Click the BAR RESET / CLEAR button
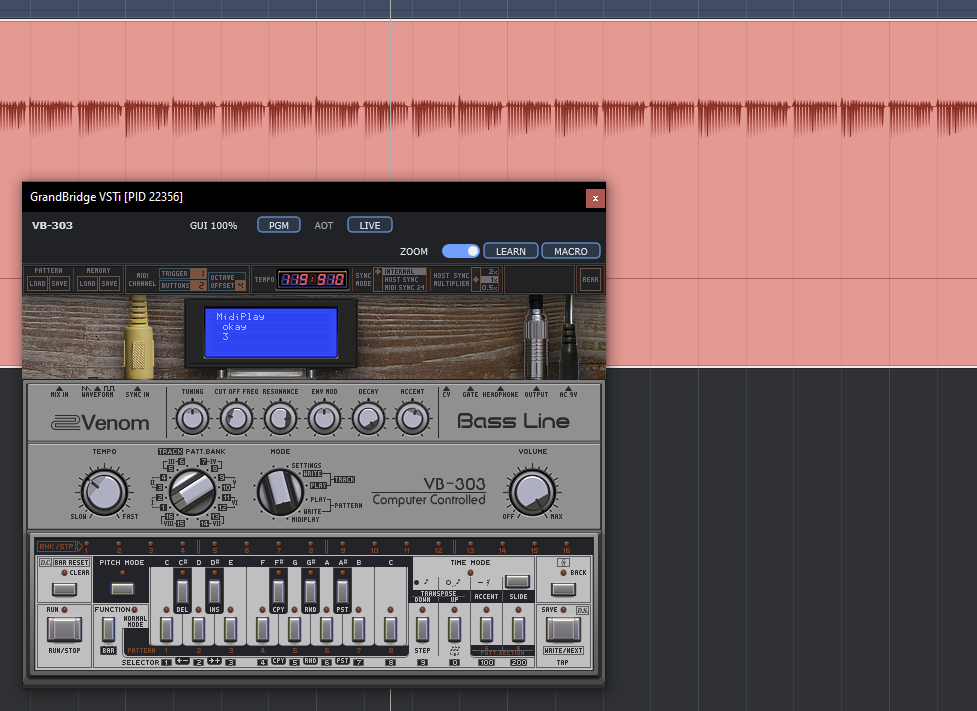This screenshot has height=711, width=977. [64, 589]
